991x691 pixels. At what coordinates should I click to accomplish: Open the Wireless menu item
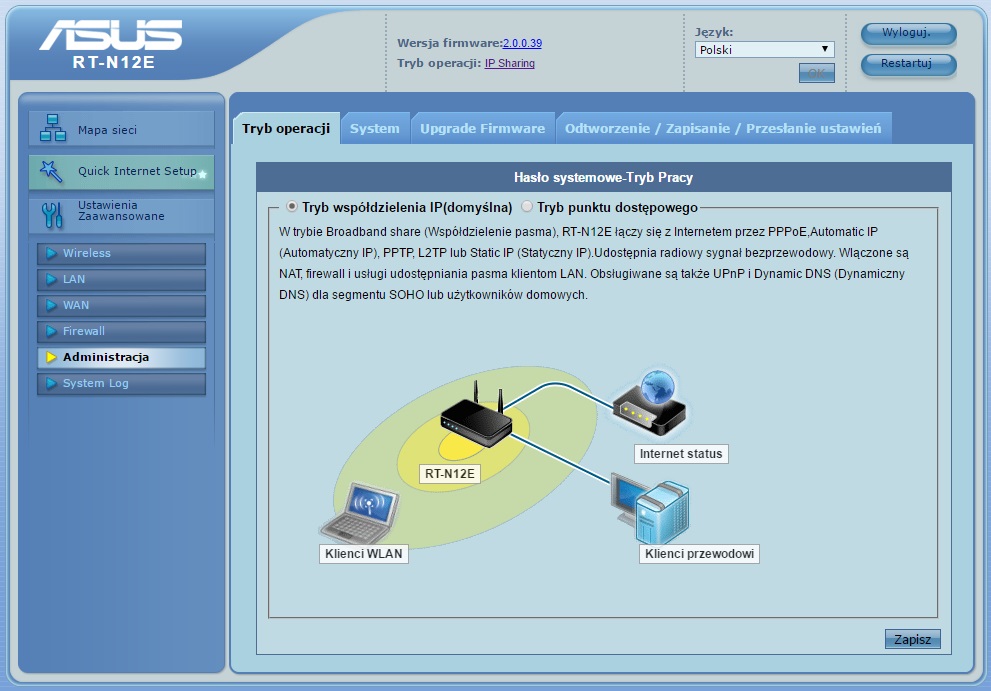coord(121,254)
